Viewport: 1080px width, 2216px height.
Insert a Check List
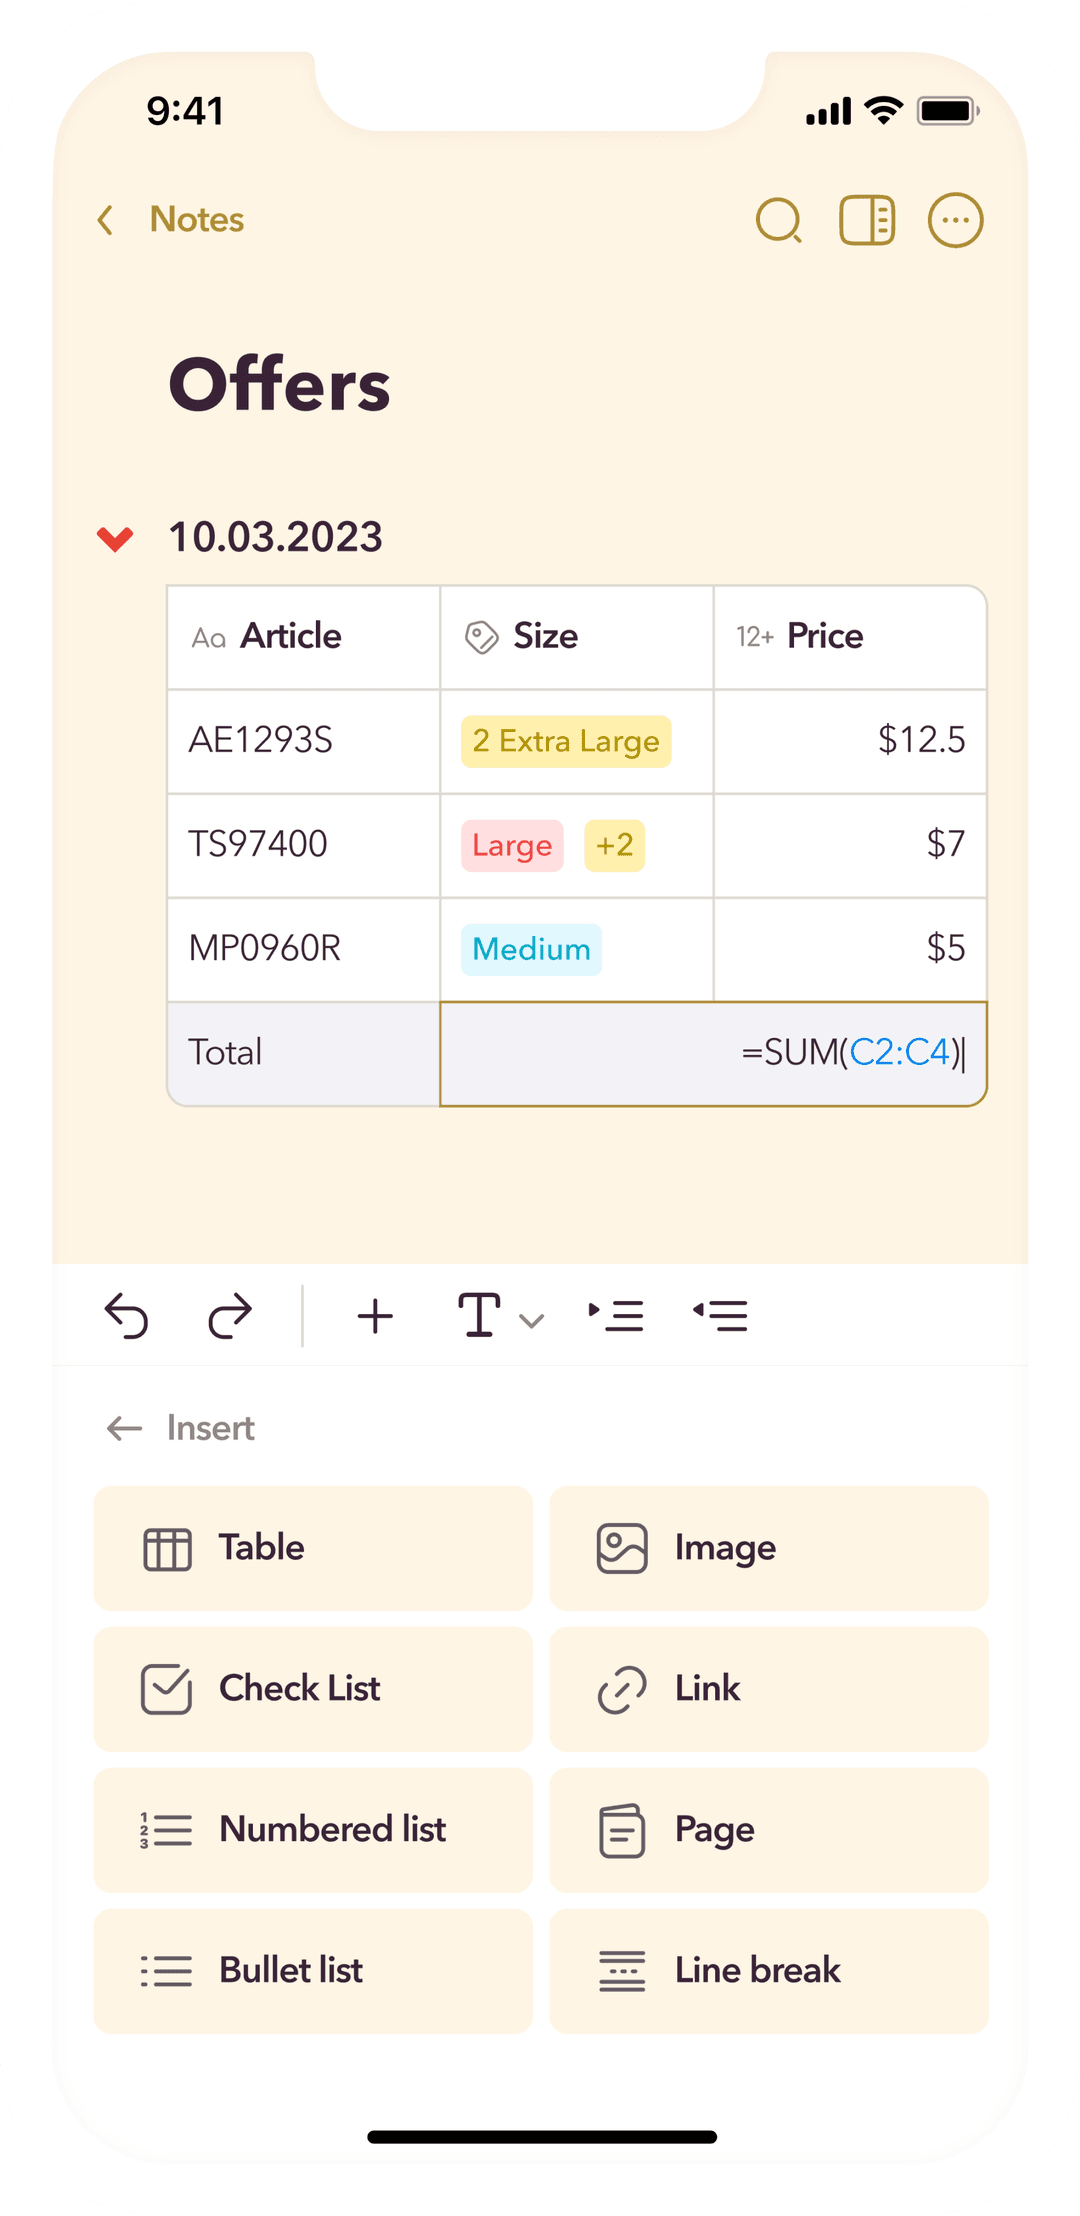coord(313,1689)
